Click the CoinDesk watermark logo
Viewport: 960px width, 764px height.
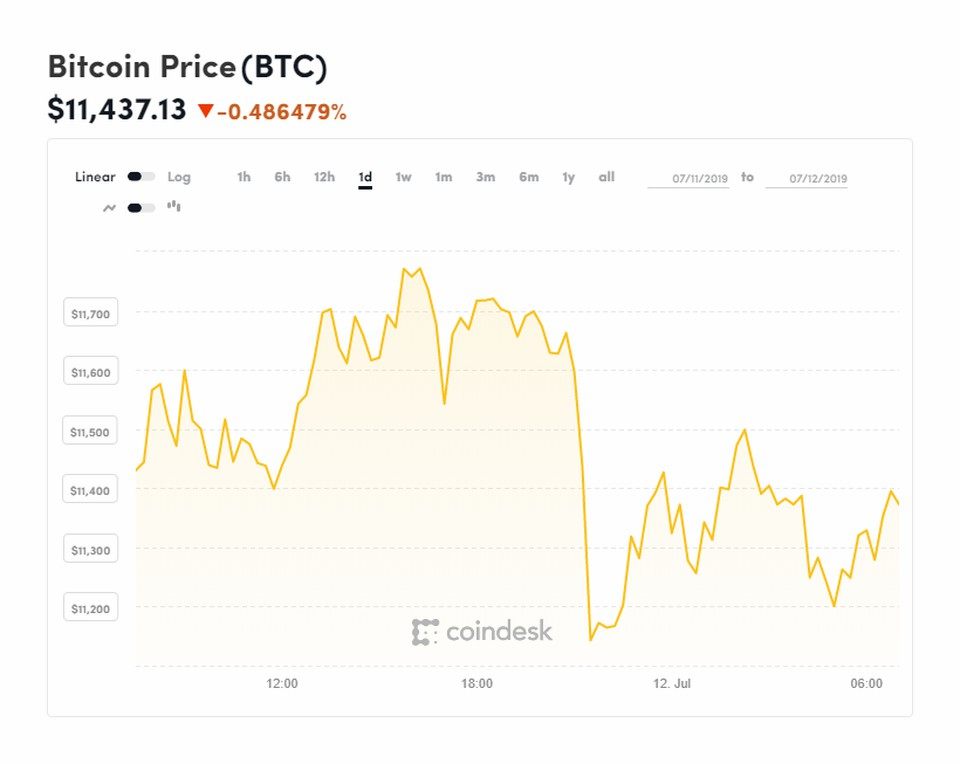481,632
